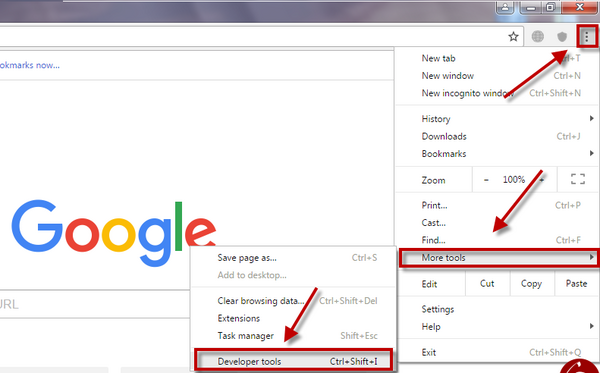Click the Copy button in Edit row
This screenshot has width=600, height=373.
[x=531, y=283]
